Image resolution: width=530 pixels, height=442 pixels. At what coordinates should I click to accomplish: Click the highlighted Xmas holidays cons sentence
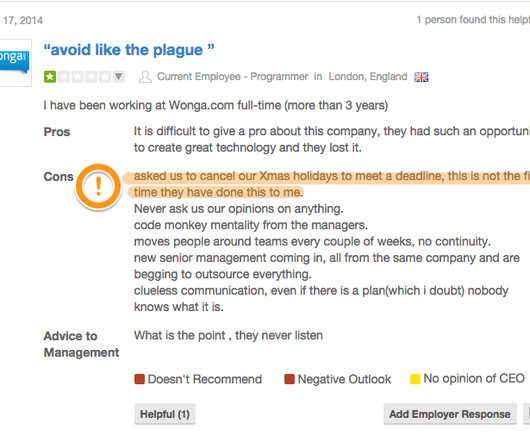[x=327, y=184]
